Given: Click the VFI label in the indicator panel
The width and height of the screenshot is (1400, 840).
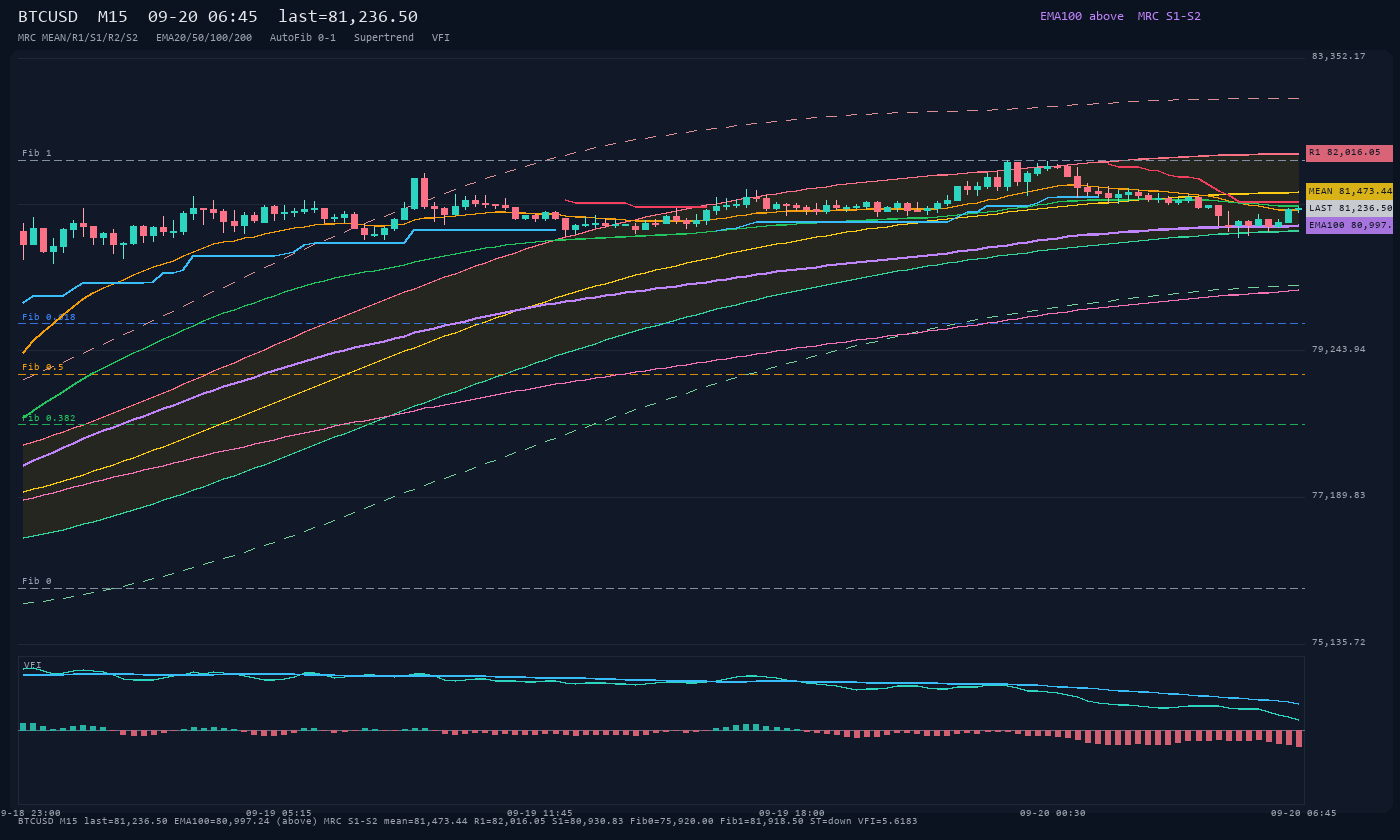Looking at the screenshot, I should point(33,665).
